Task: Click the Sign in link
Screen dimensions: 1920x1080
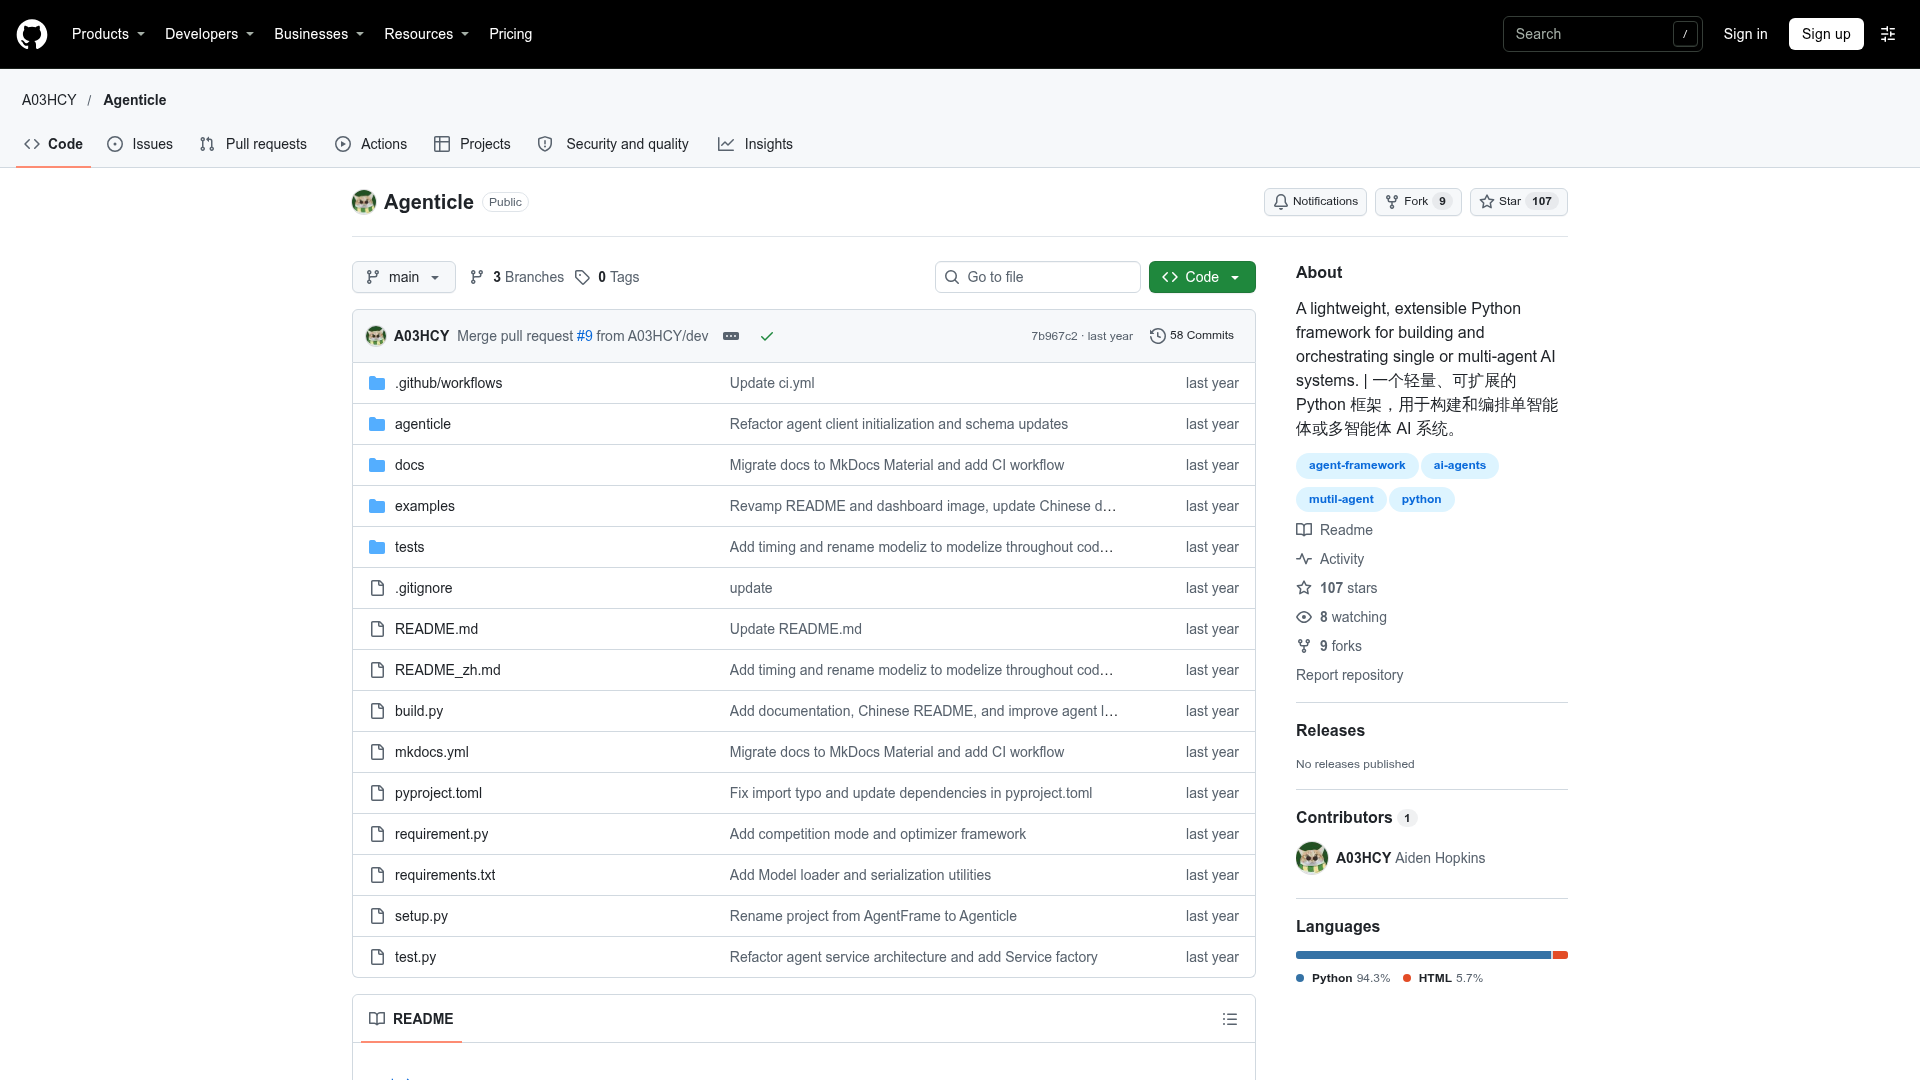Action: coord(1745,34)
